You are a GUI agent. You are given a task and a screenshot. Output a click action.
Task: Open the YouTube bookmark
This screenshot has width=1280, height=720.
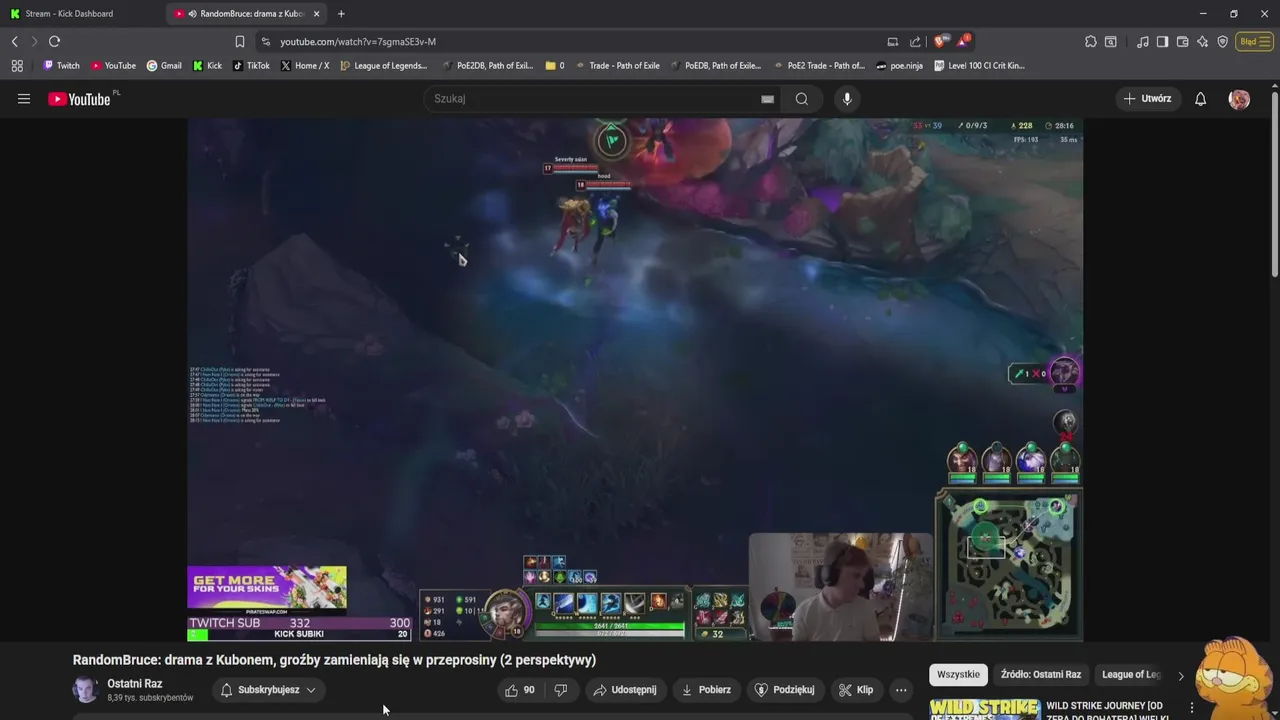tap(113, 66)
